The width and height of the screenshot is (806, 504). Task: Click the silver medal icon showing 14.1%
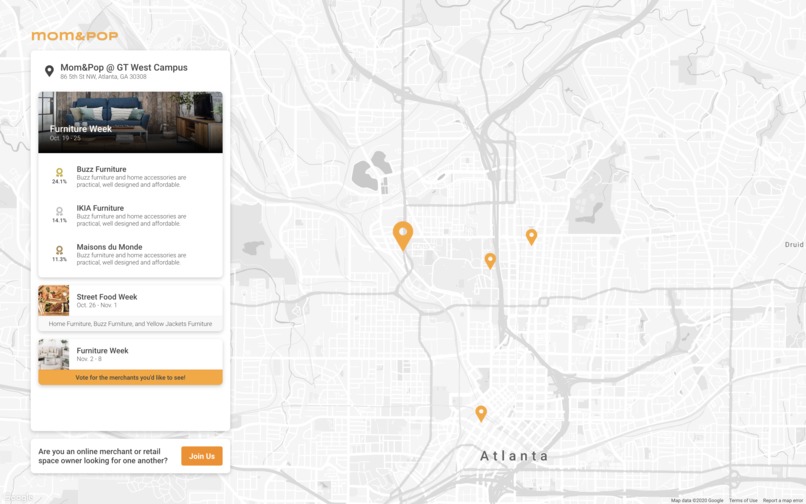pyautogui.click(x=59, y=211)
